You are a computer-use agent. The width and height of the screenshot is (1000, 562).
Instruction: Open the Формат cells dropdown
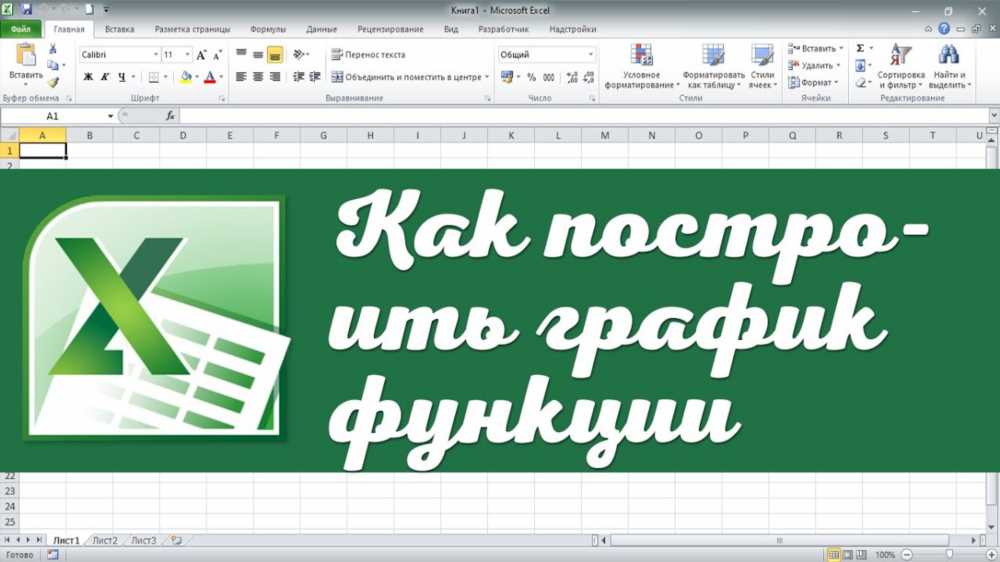[x=814, y=82]
